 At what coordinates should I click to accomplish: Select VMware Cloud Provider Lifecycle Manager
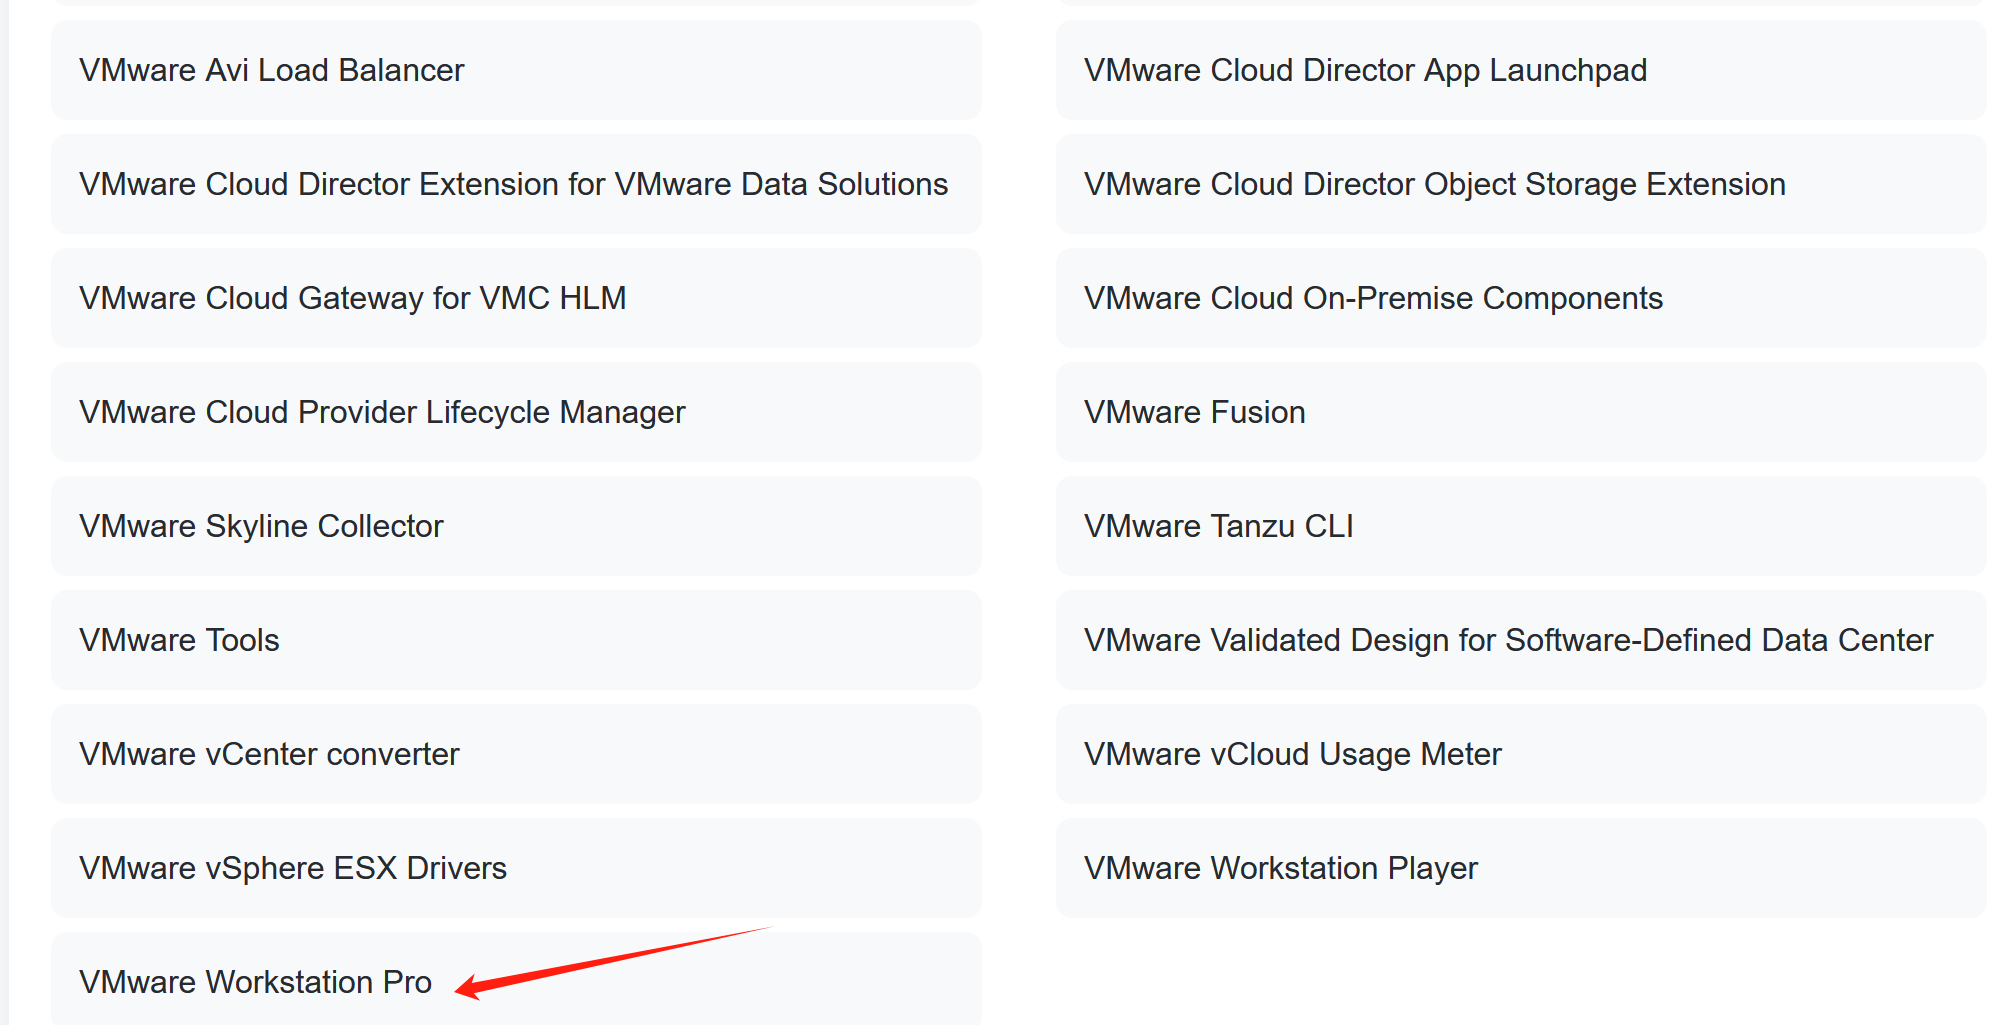(516, 412)
